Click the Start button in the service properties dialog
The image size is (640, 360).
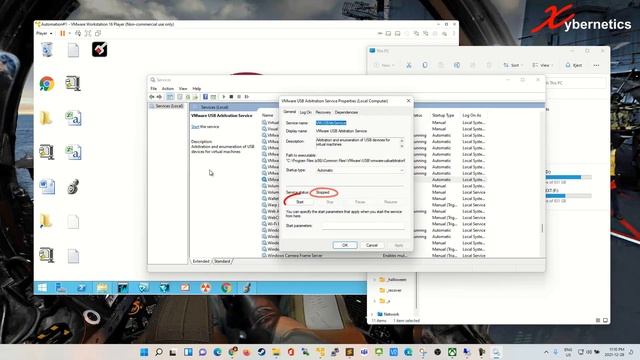point(300,202)
